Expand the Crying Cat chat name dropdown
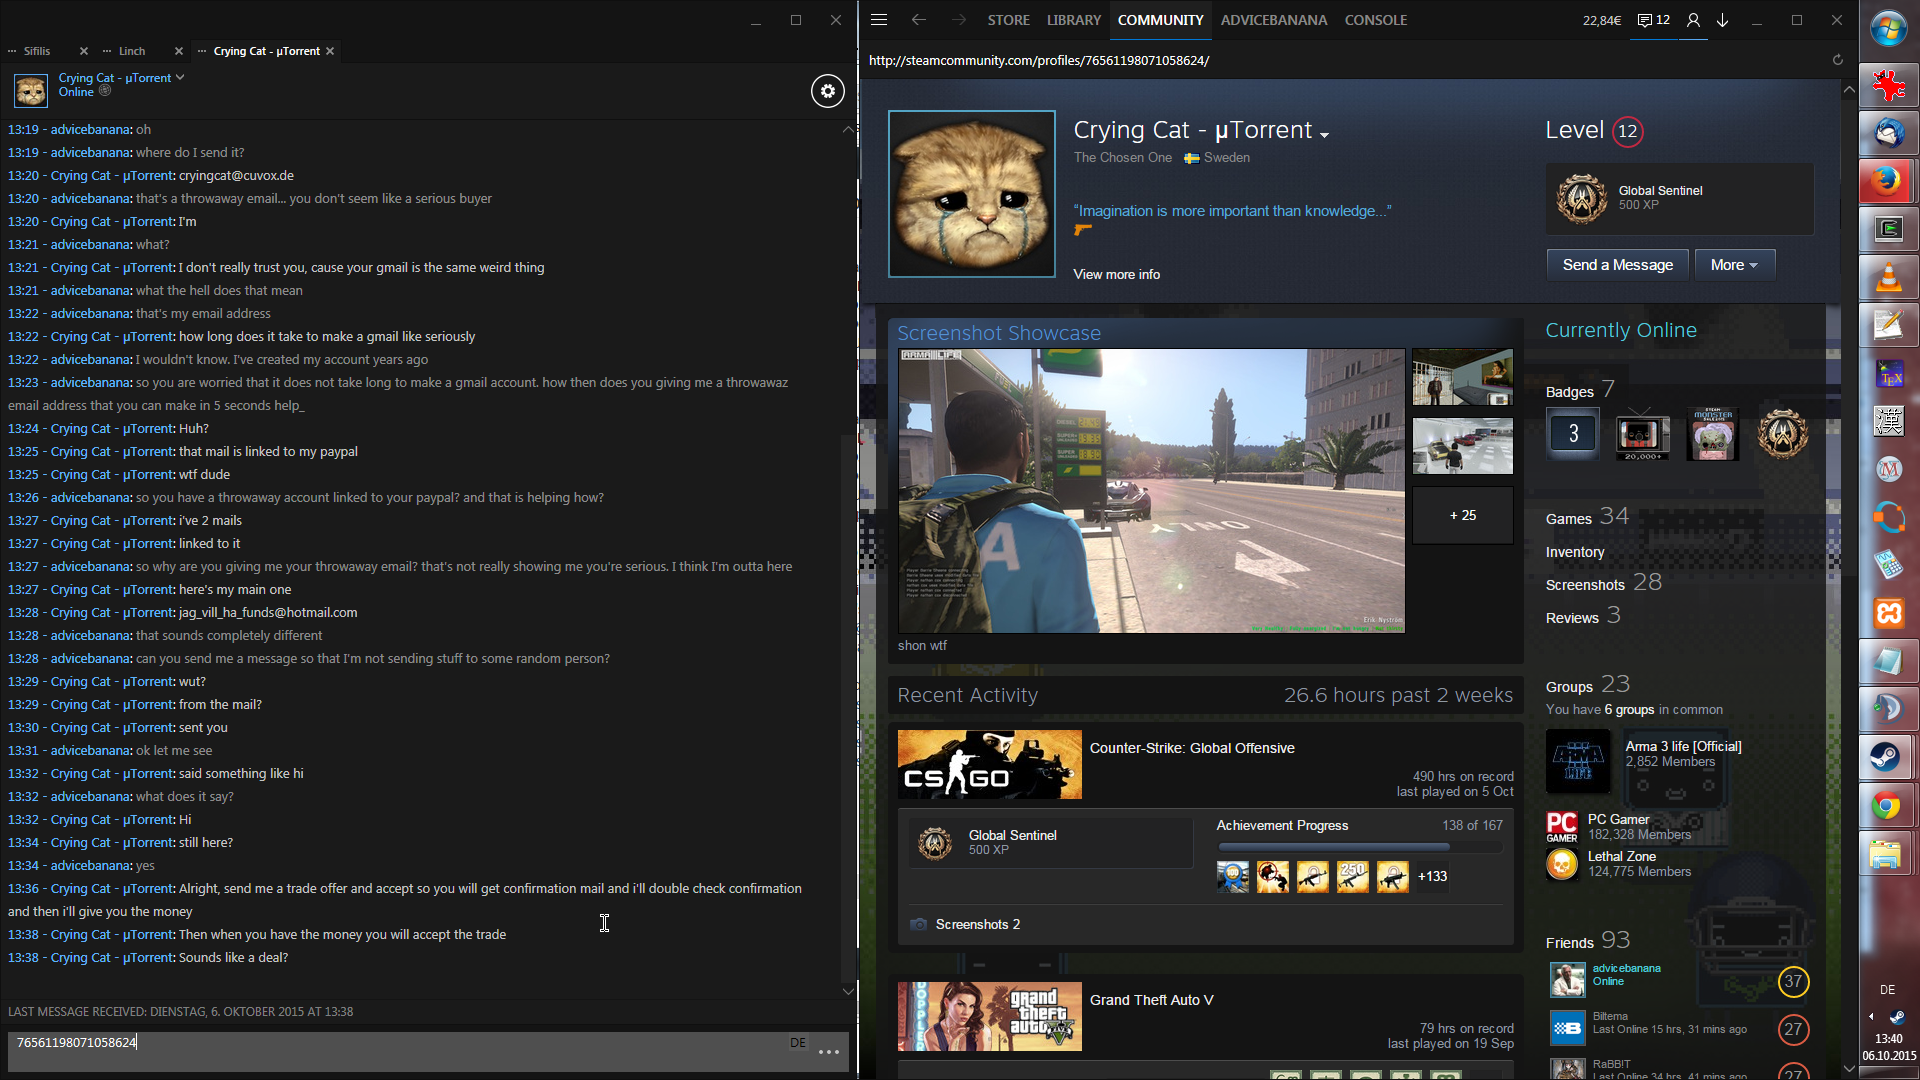This screenshot has height=1080, width=1920. (180, 77)
